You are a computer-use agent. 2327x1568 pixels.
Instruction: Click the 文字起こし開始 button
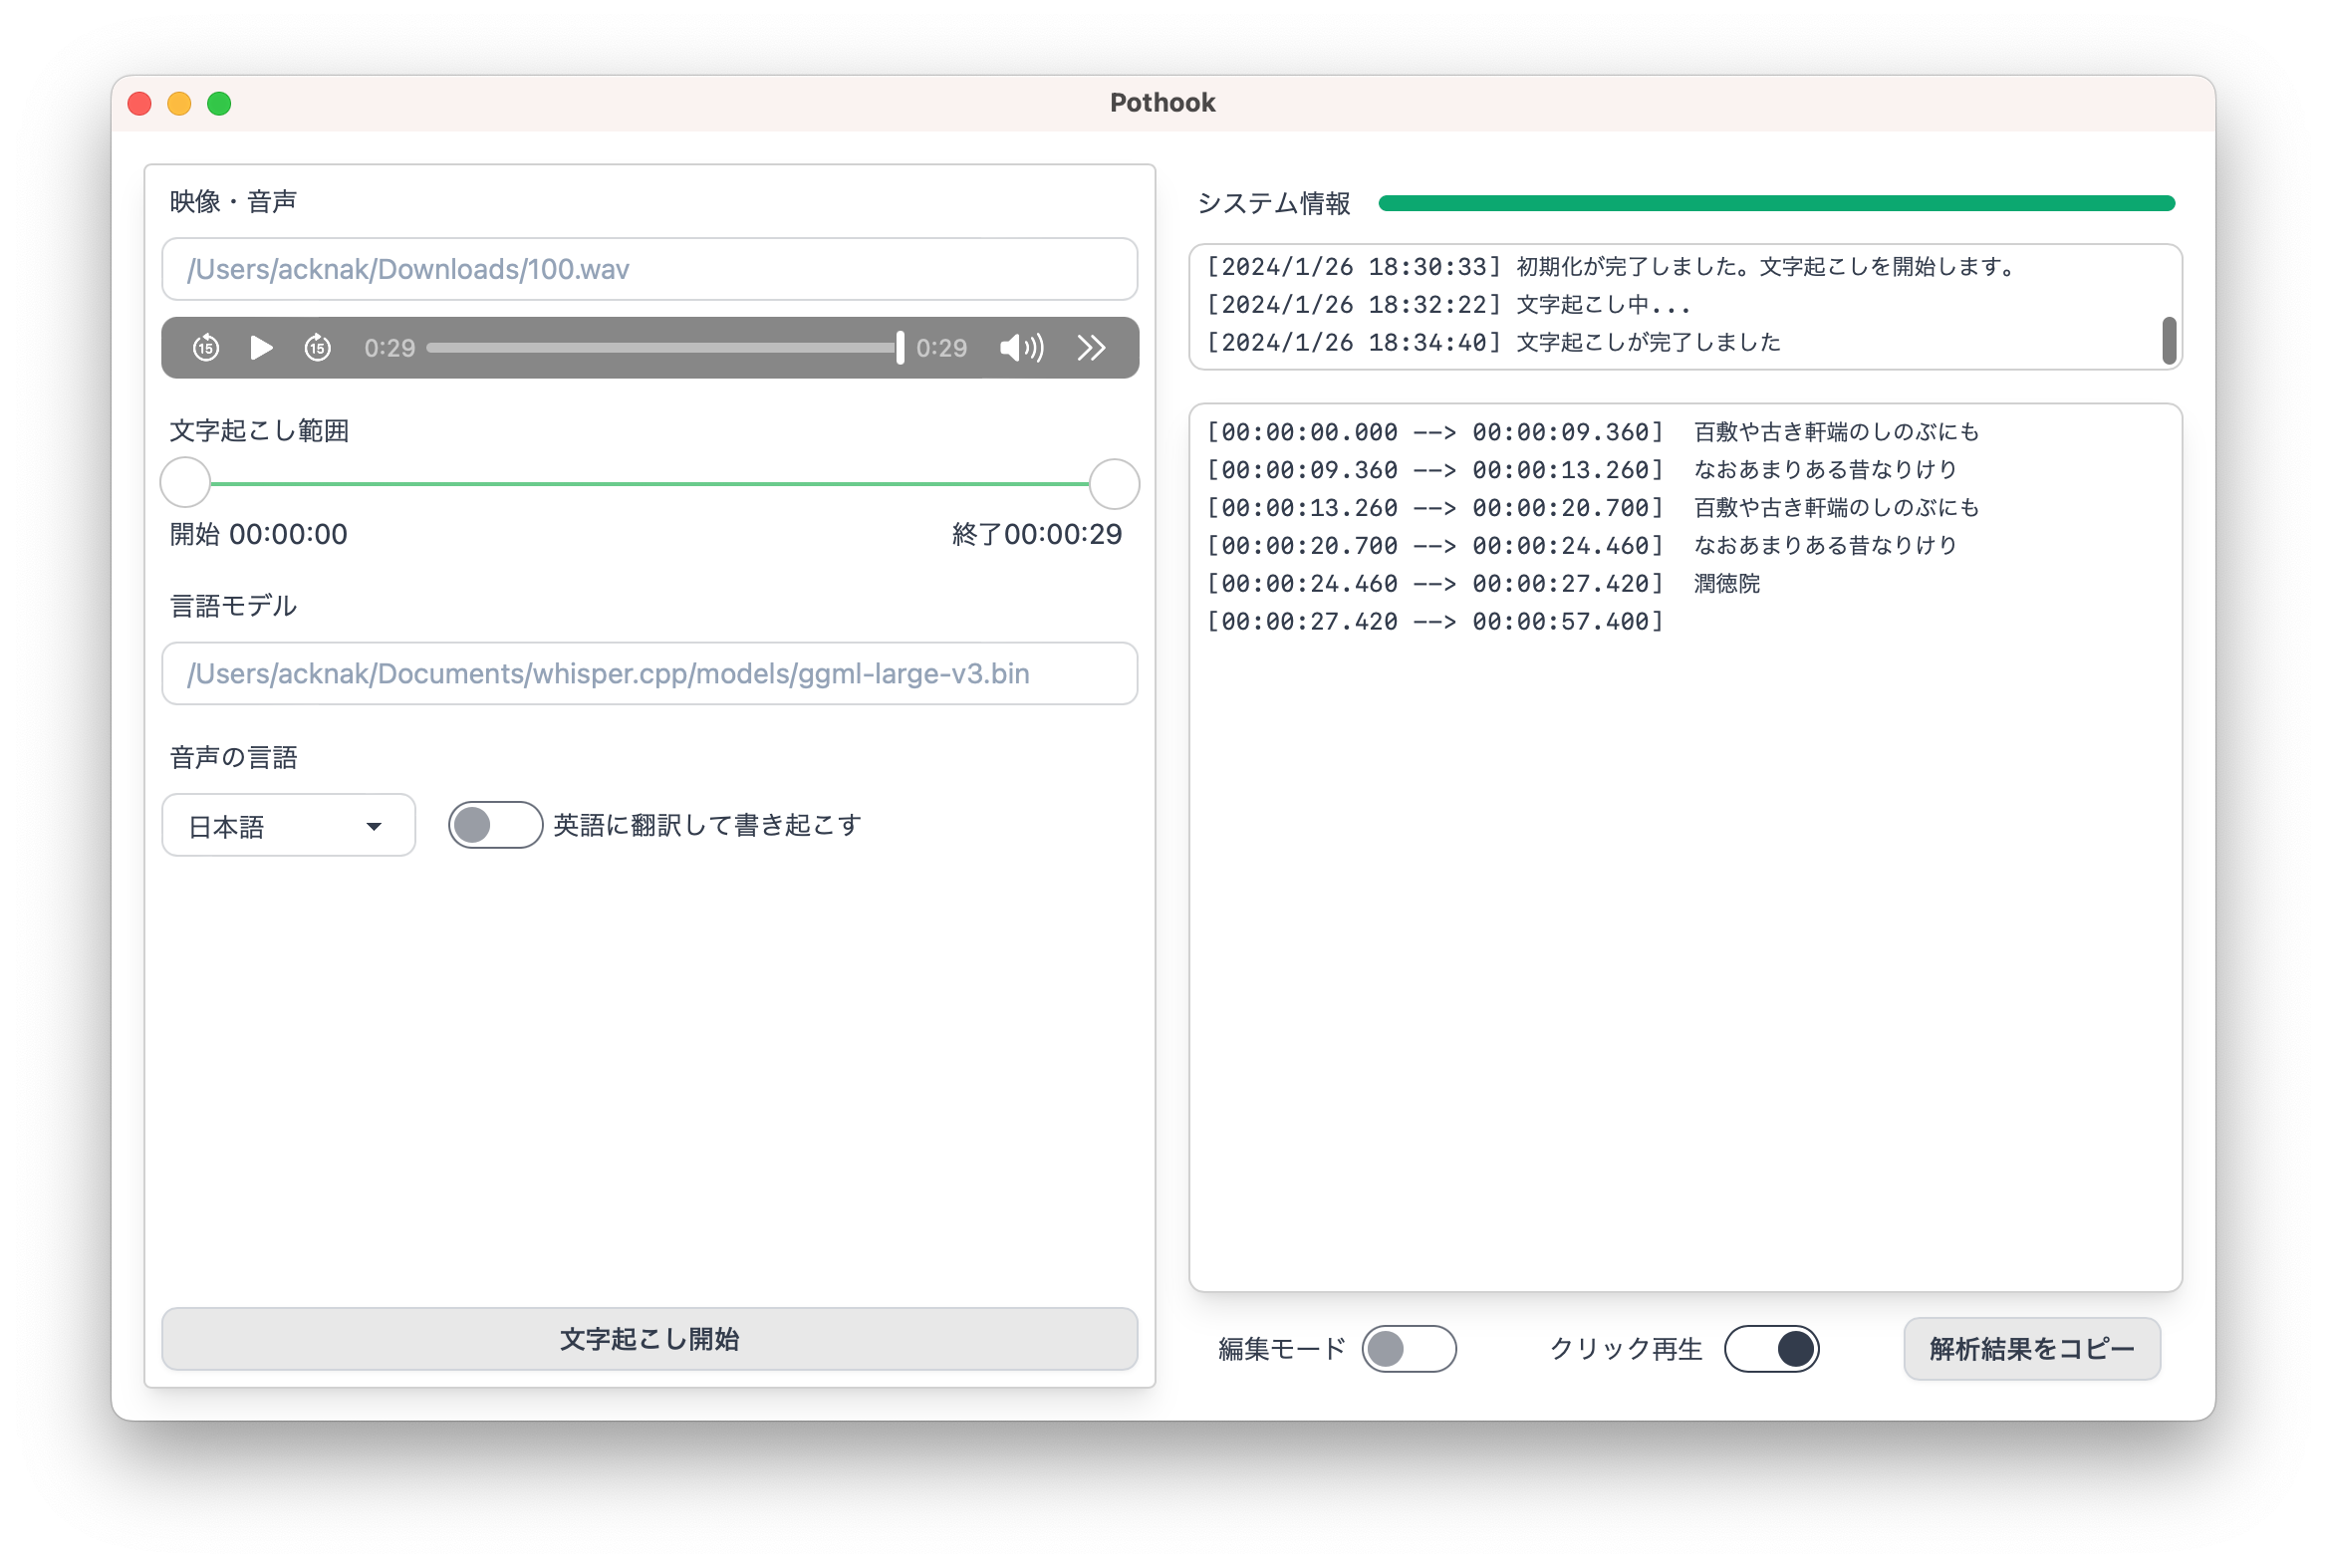649,1339
